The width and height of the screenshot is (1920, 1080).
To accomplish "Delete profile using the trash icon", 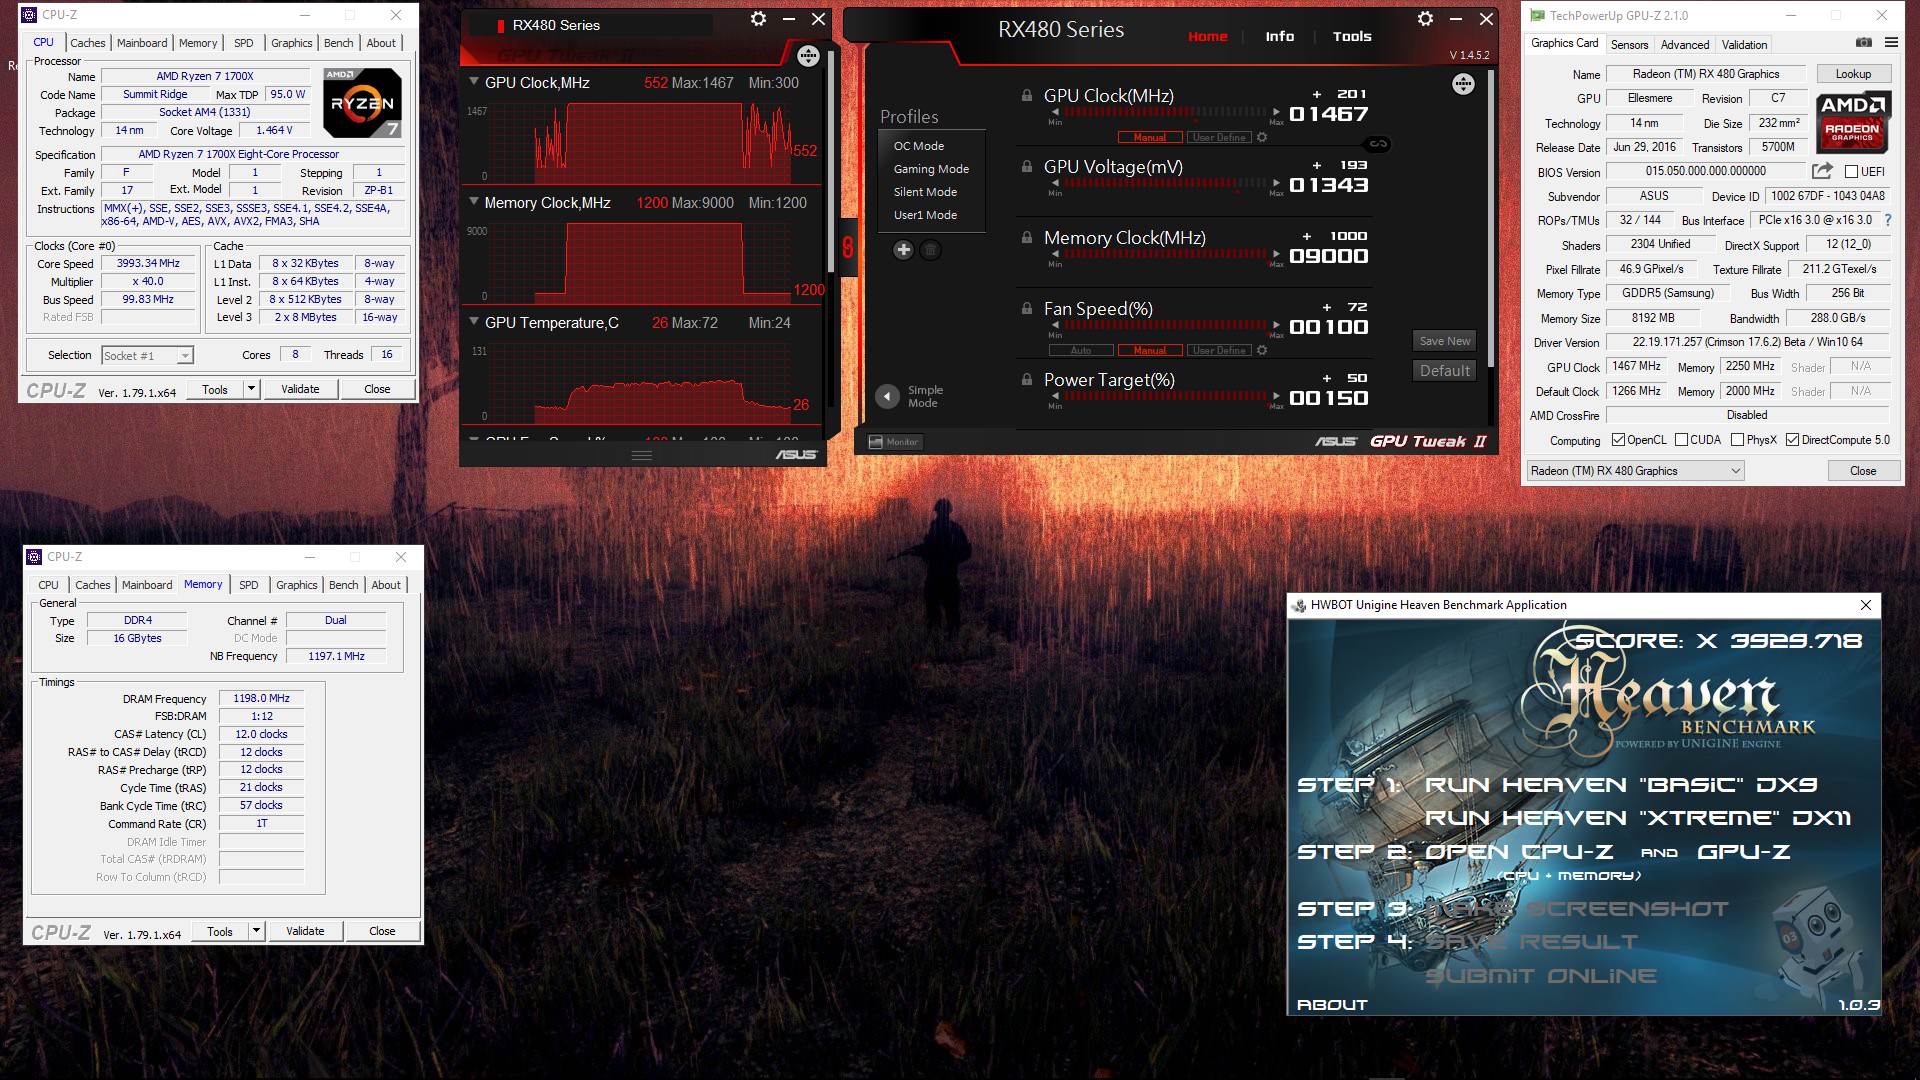I will (930, 250).
